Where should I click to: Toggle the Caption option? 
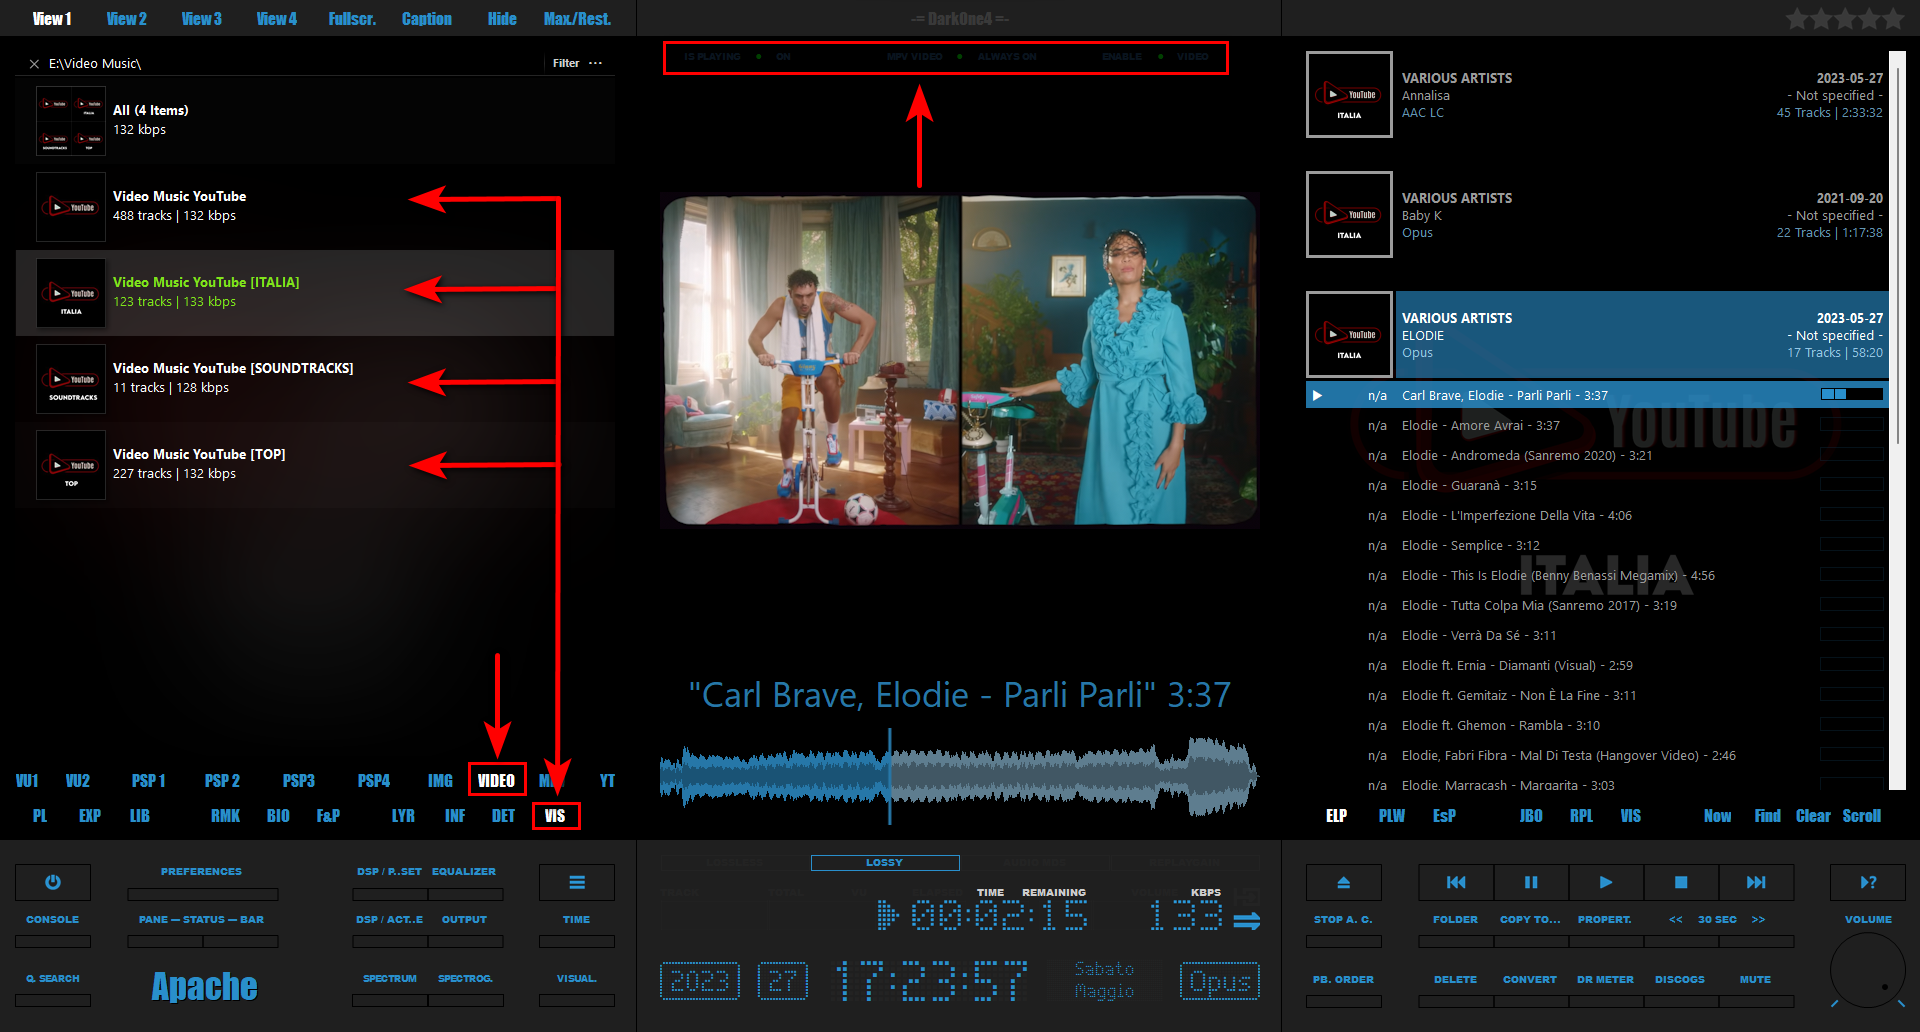coord(427,19)
